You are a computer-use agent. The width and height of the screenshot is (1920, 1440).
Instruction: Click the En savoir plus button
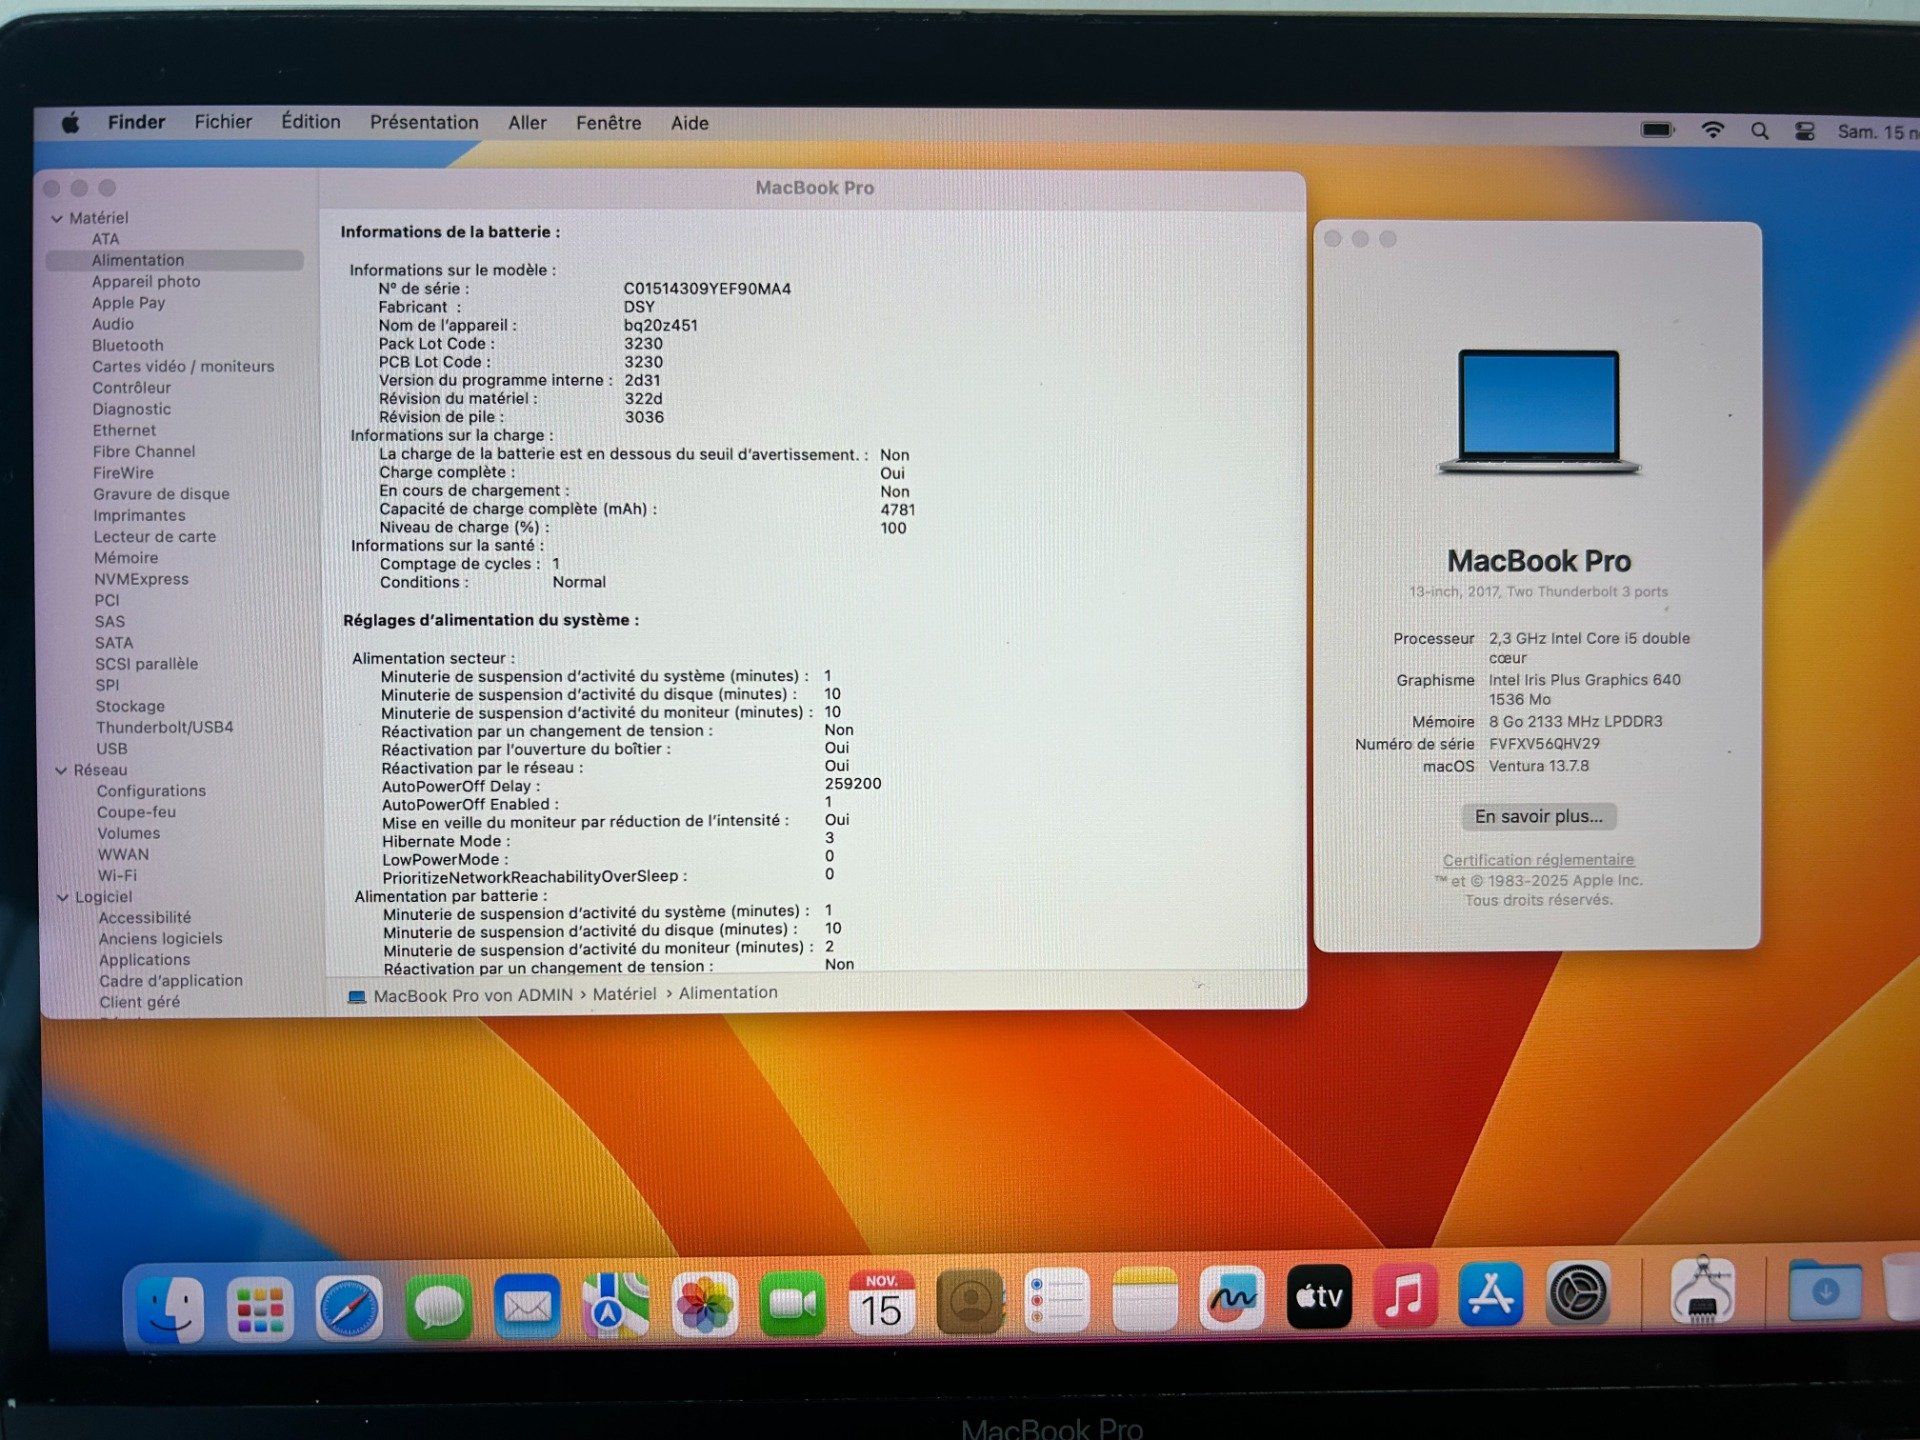1538,816
